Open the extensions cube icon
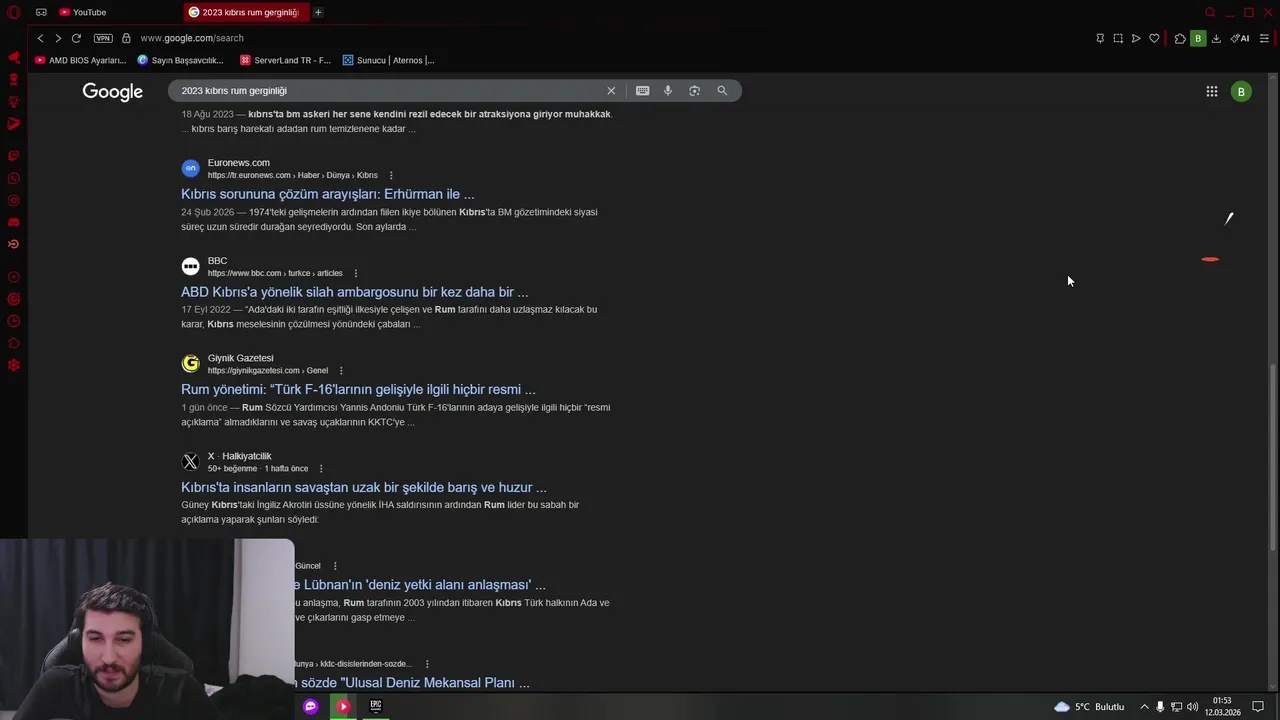This screenshot has width=1280, height=720. [x=1180, y=38]
